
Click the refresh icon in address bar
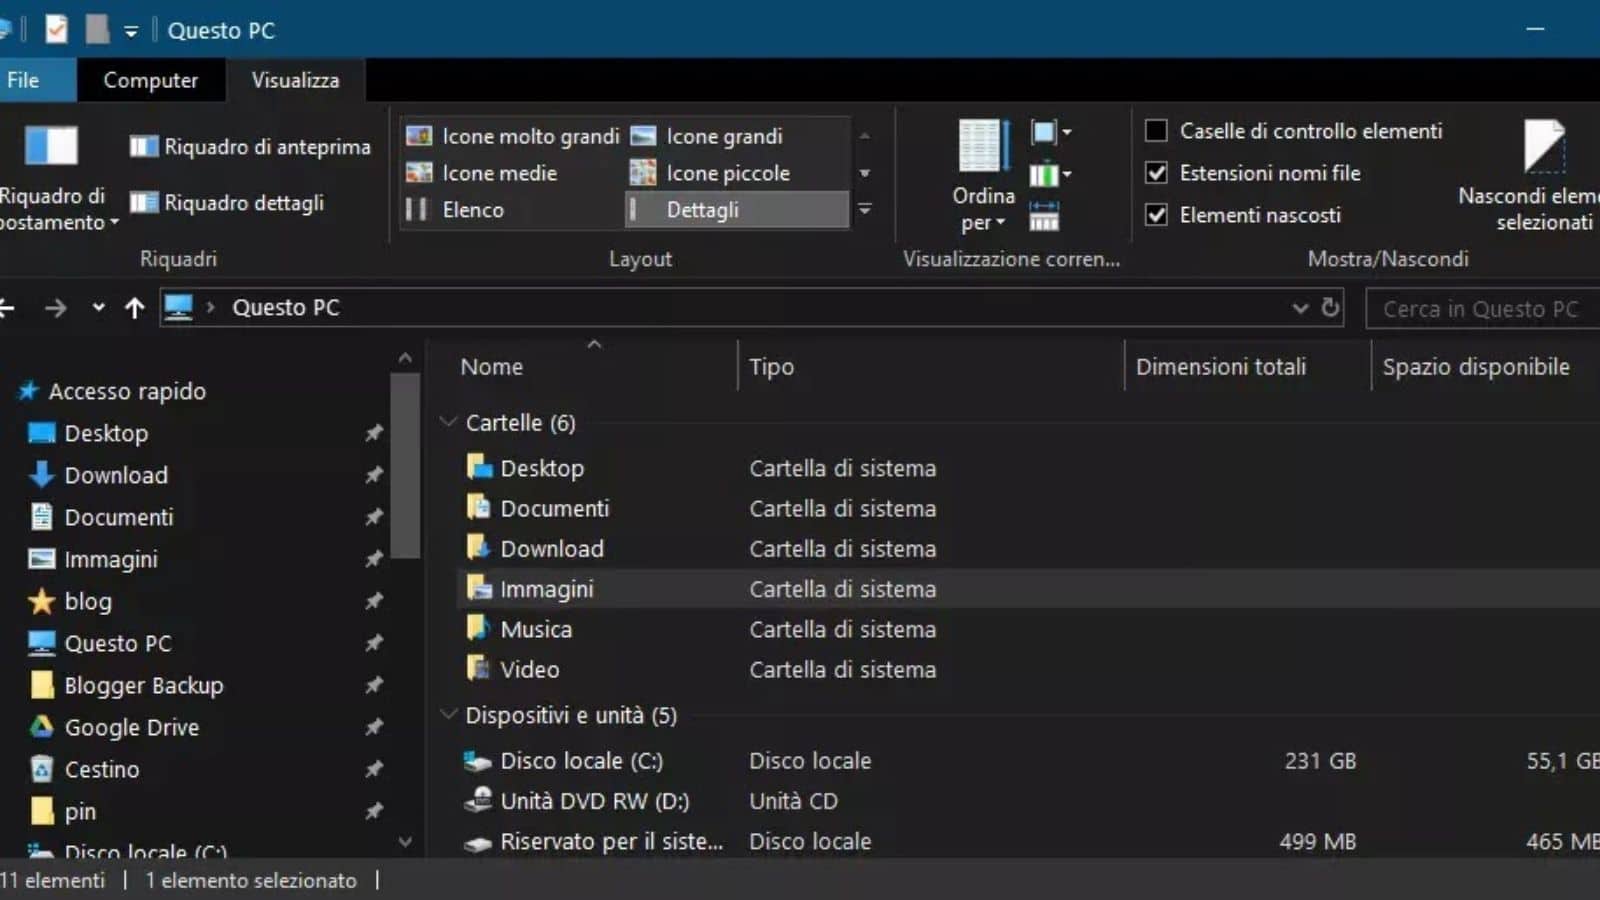(x=1330, y=308)
